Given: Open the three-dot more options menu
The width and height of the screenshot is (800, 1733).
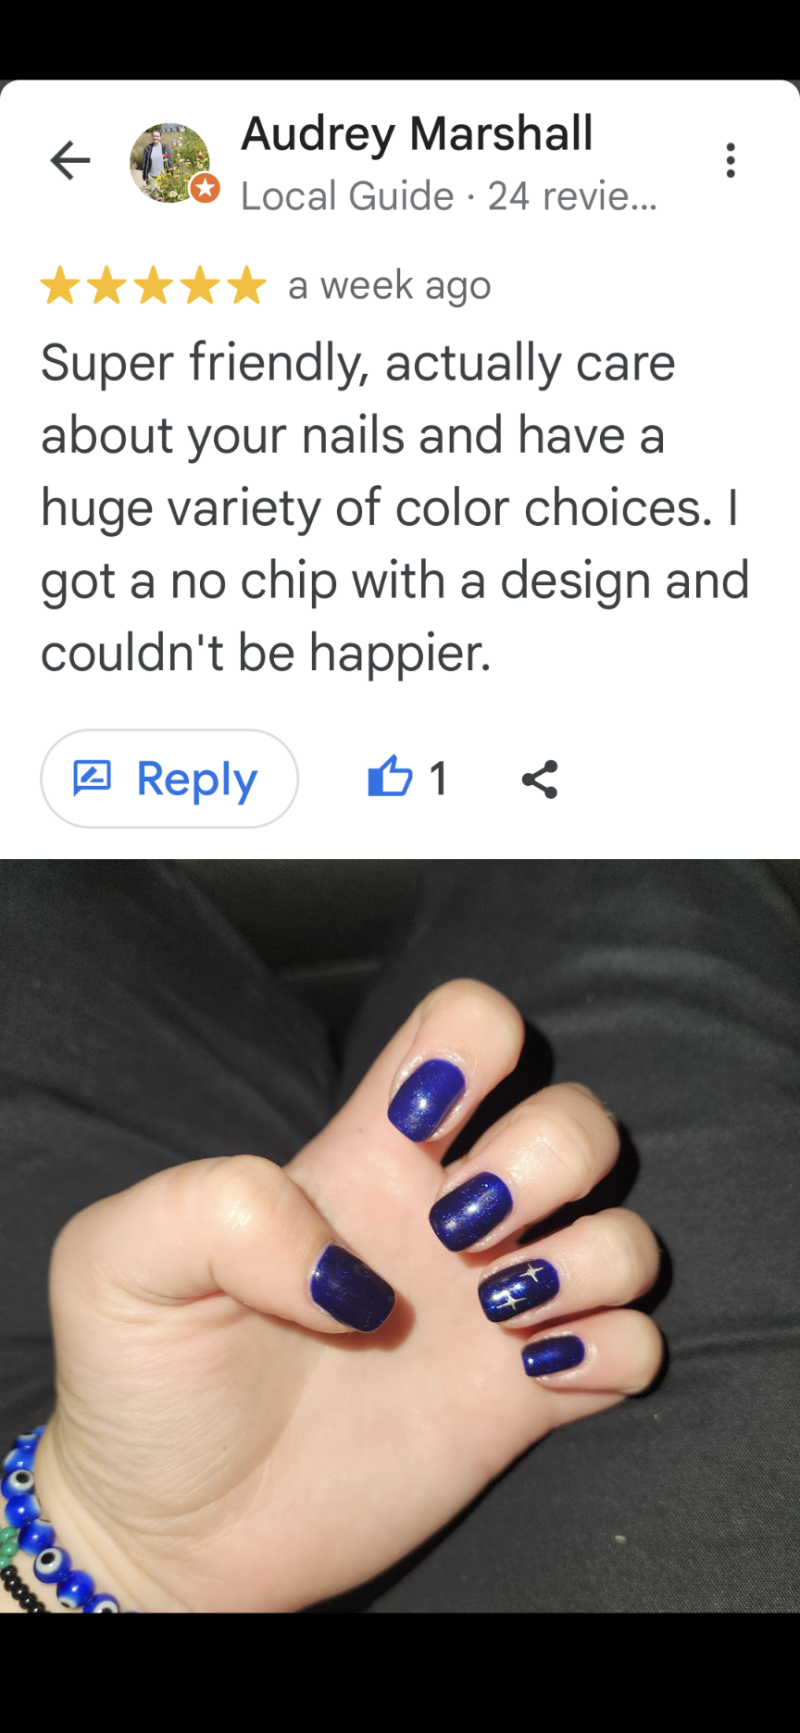Looking at the screenshot, I should pos(731,160).
